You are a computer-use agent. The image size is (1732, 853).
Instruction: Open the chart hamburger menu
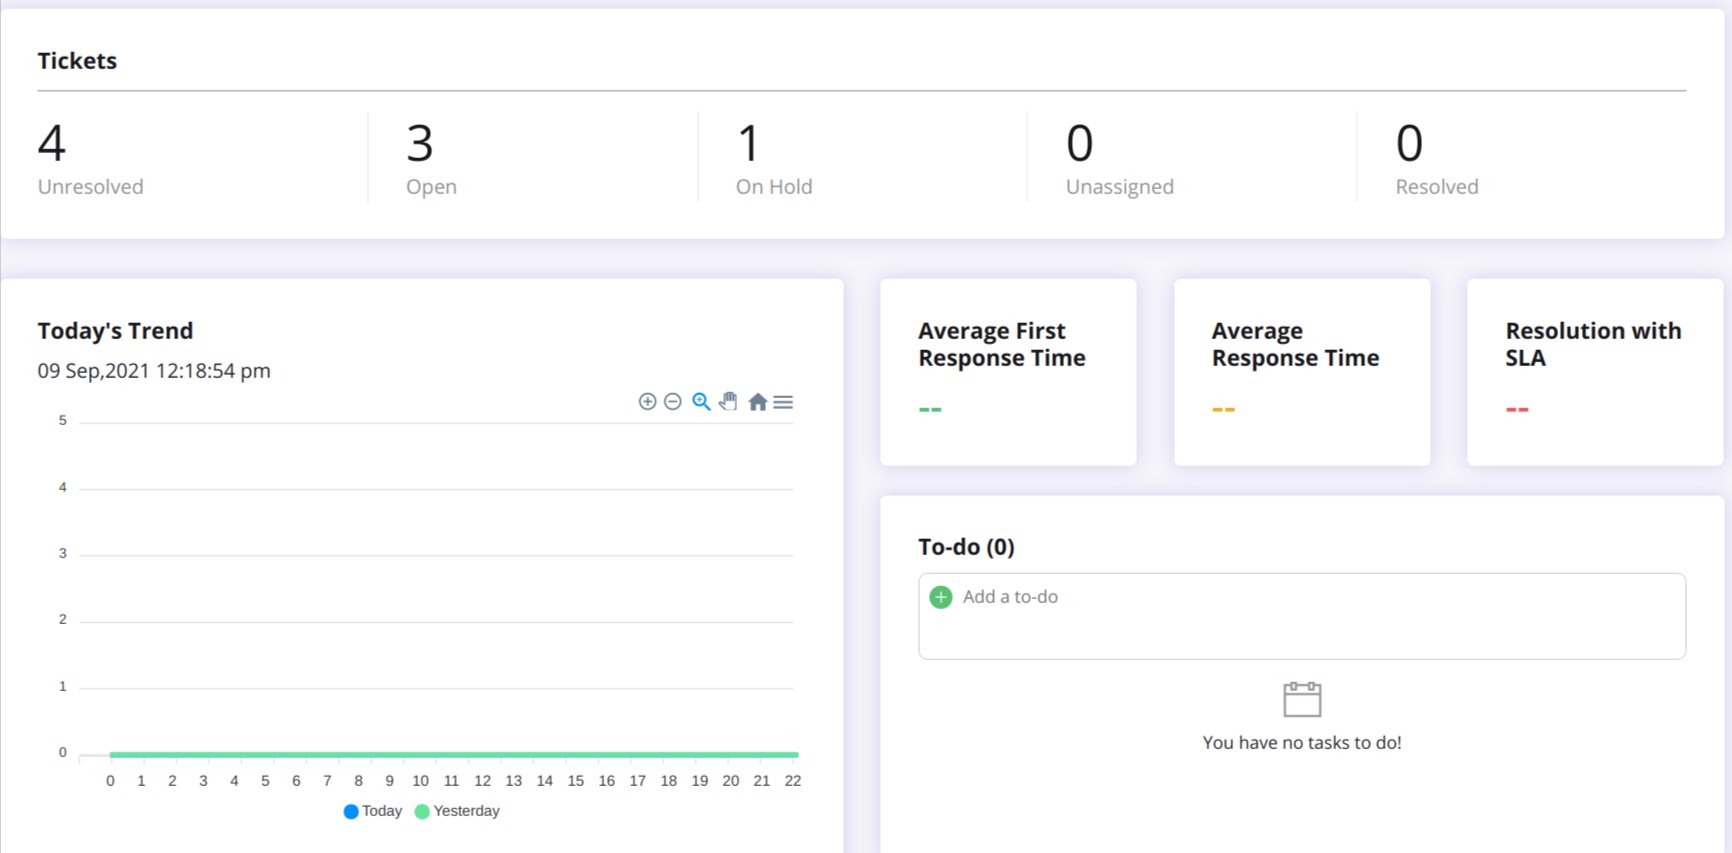(783, 402)
